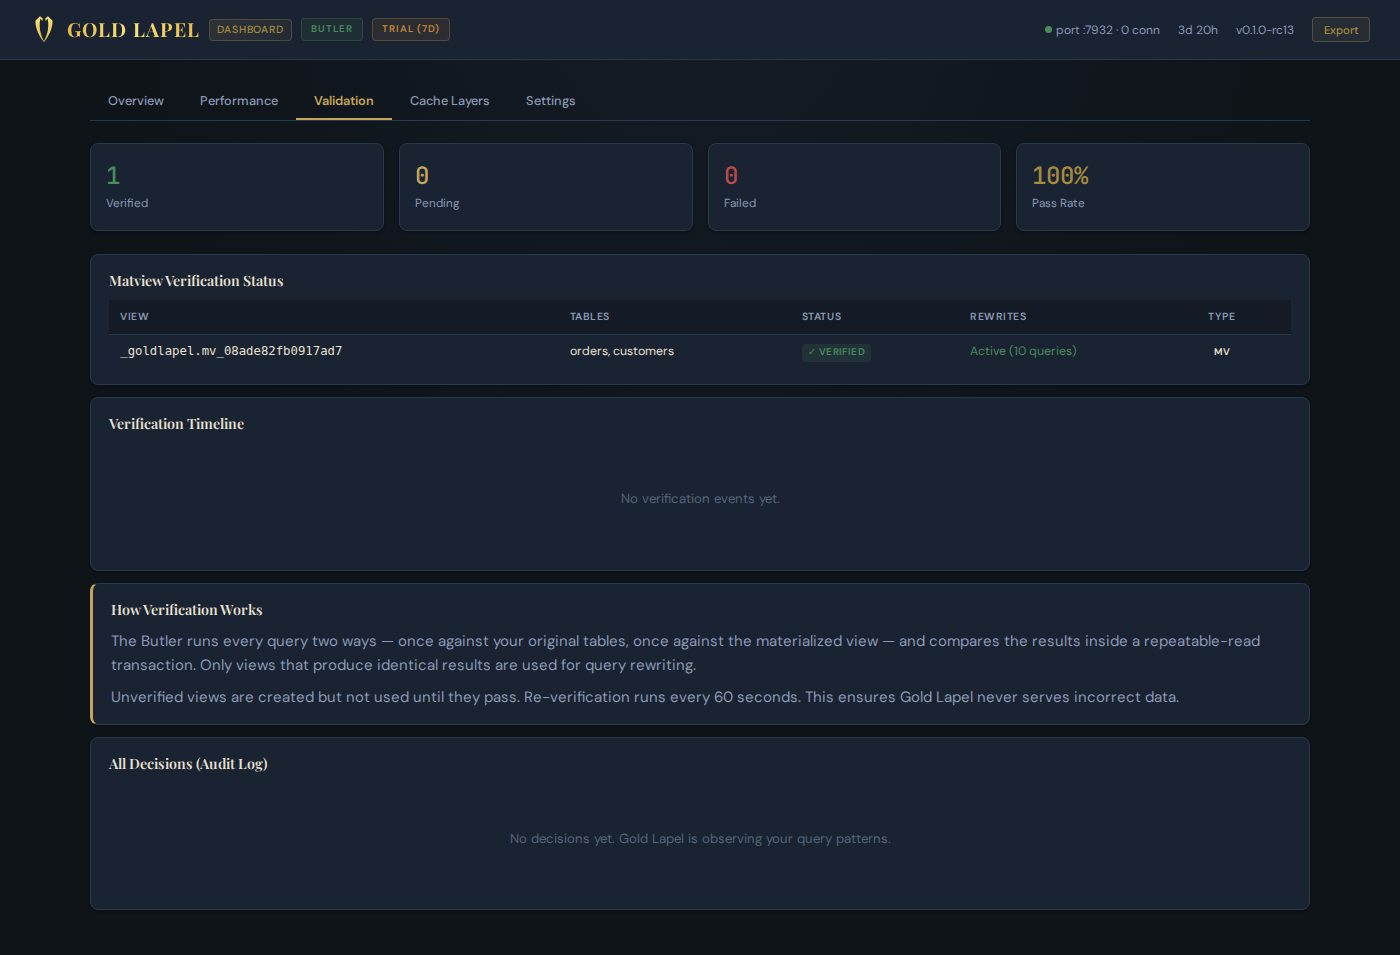1400x955 pixels.
Task: Click the green port status indicator dot
Action: 1048,30
